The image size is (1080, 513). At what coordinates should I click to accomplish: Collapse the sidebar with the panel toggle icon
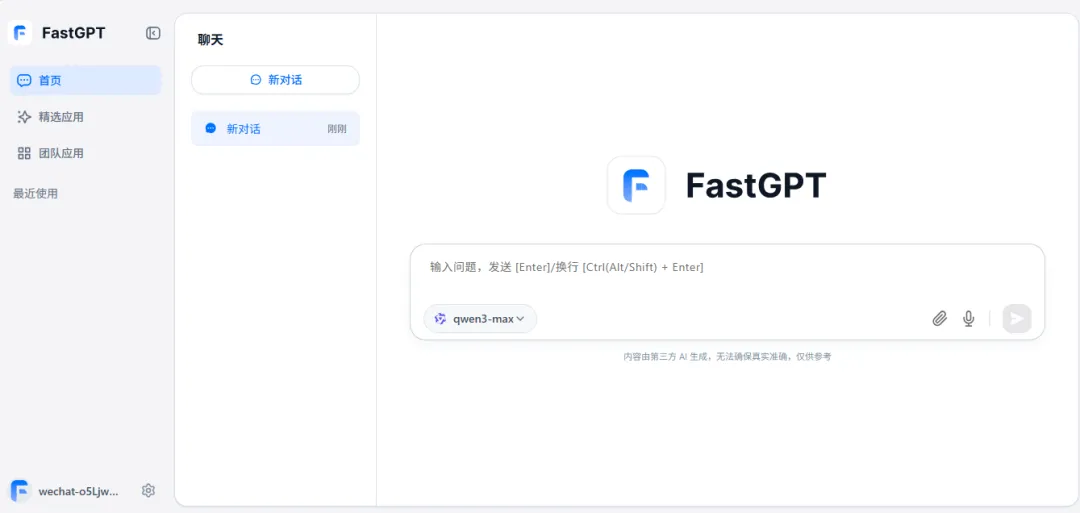pyautogui.click(x=153, y=33)
